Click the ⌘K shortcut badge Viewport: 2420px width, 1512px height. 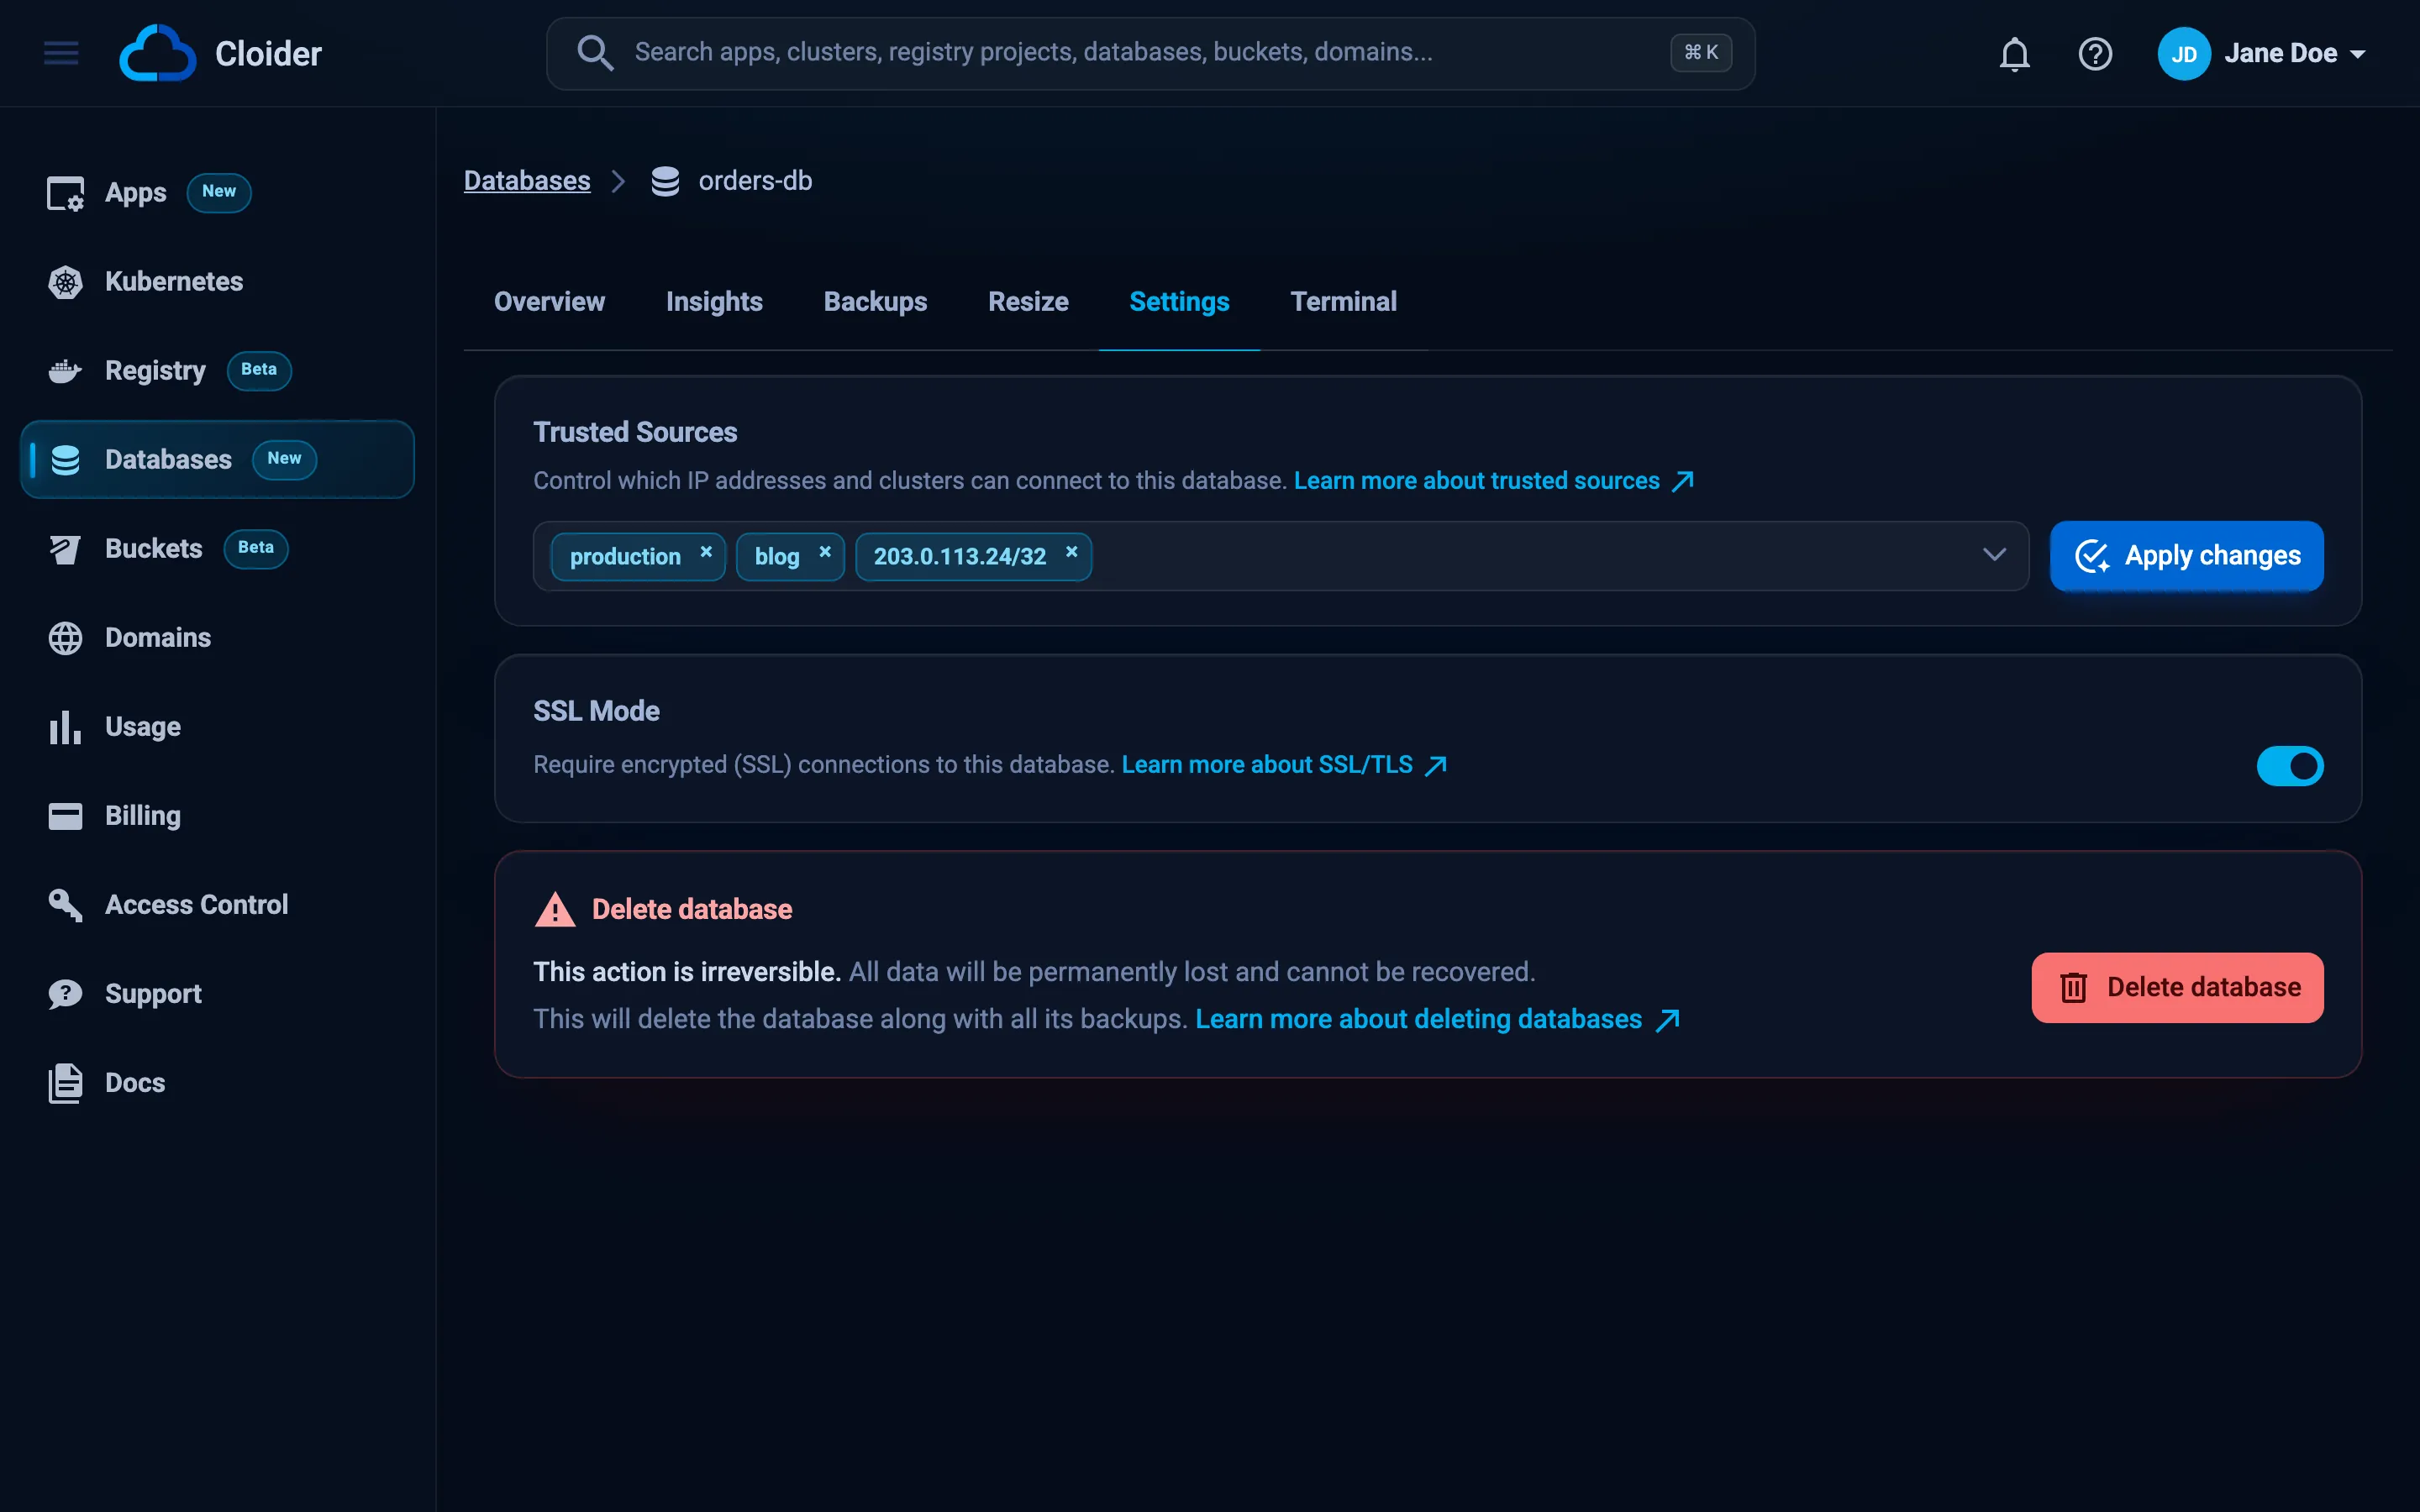[1700, 53]
